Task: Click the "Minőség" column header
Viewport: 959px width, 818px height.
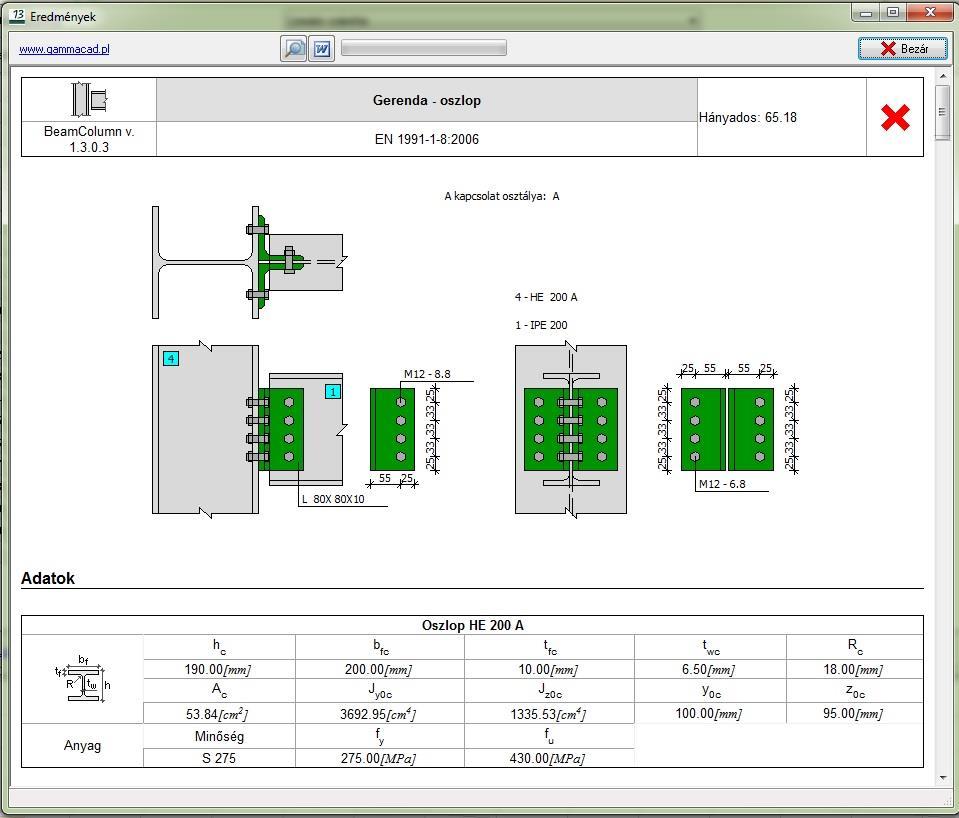Action: coord(219,737)
